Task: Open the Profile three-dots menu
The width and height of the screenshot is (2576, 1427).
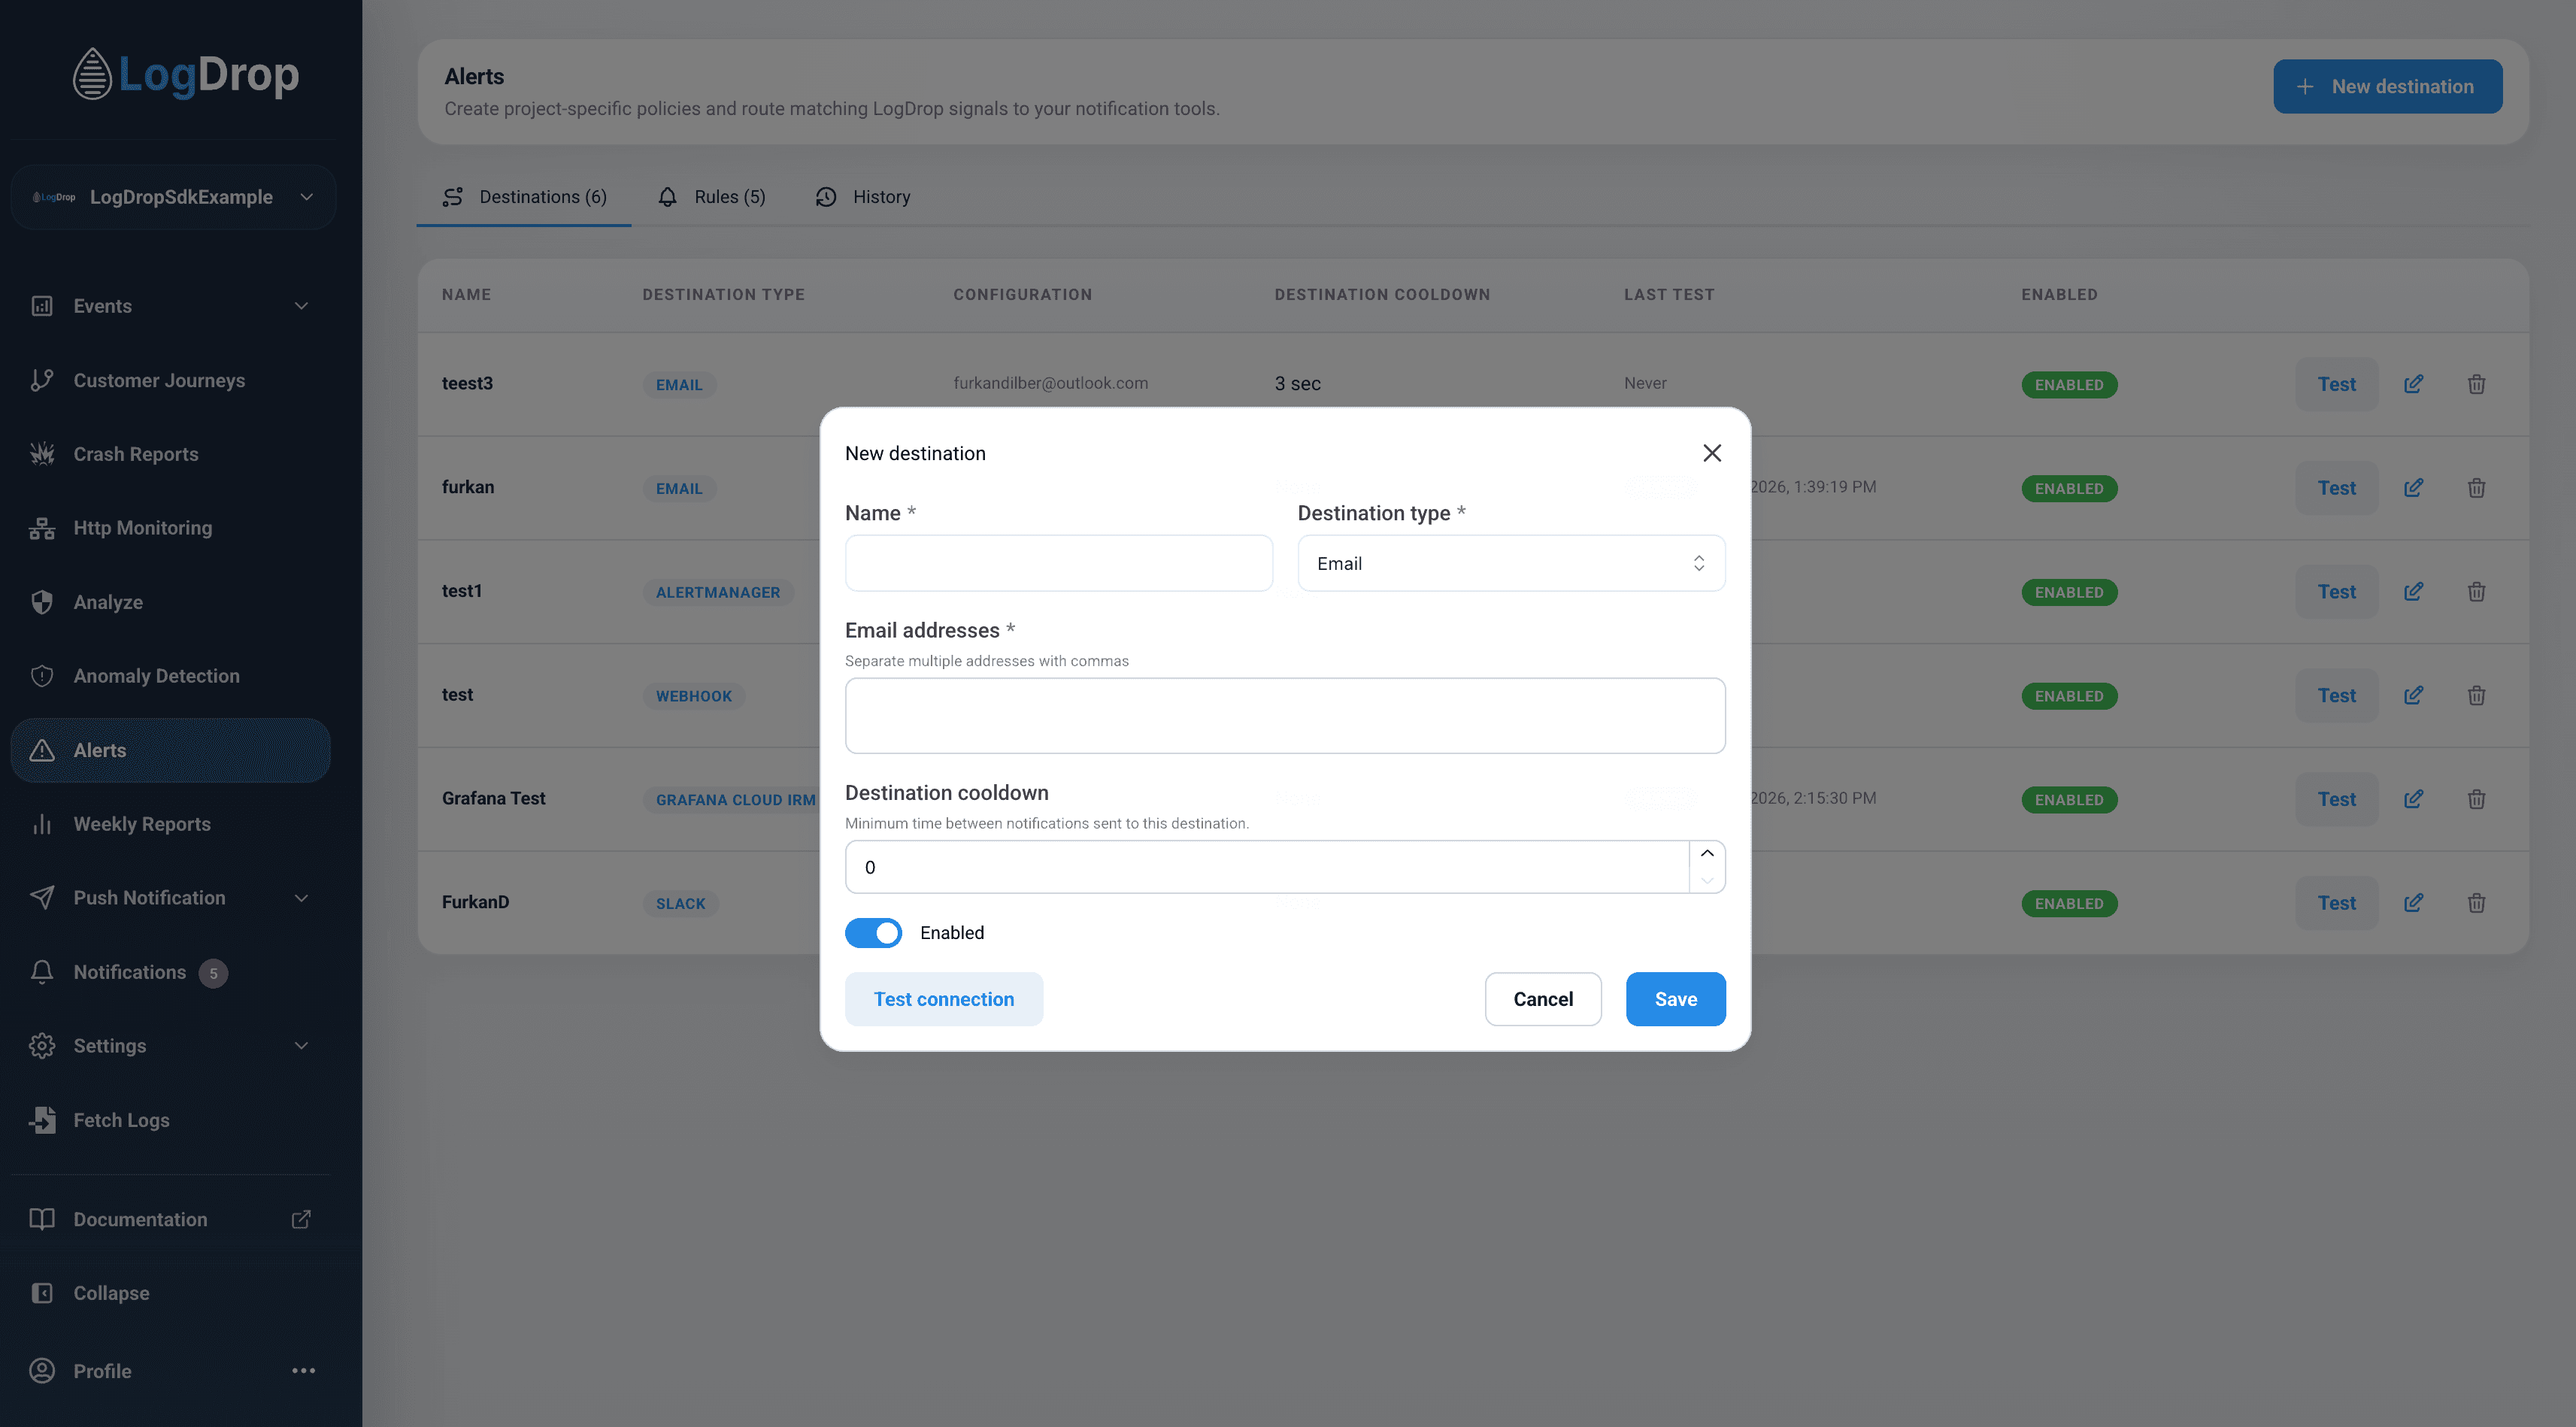Action: coord(303,1371)
